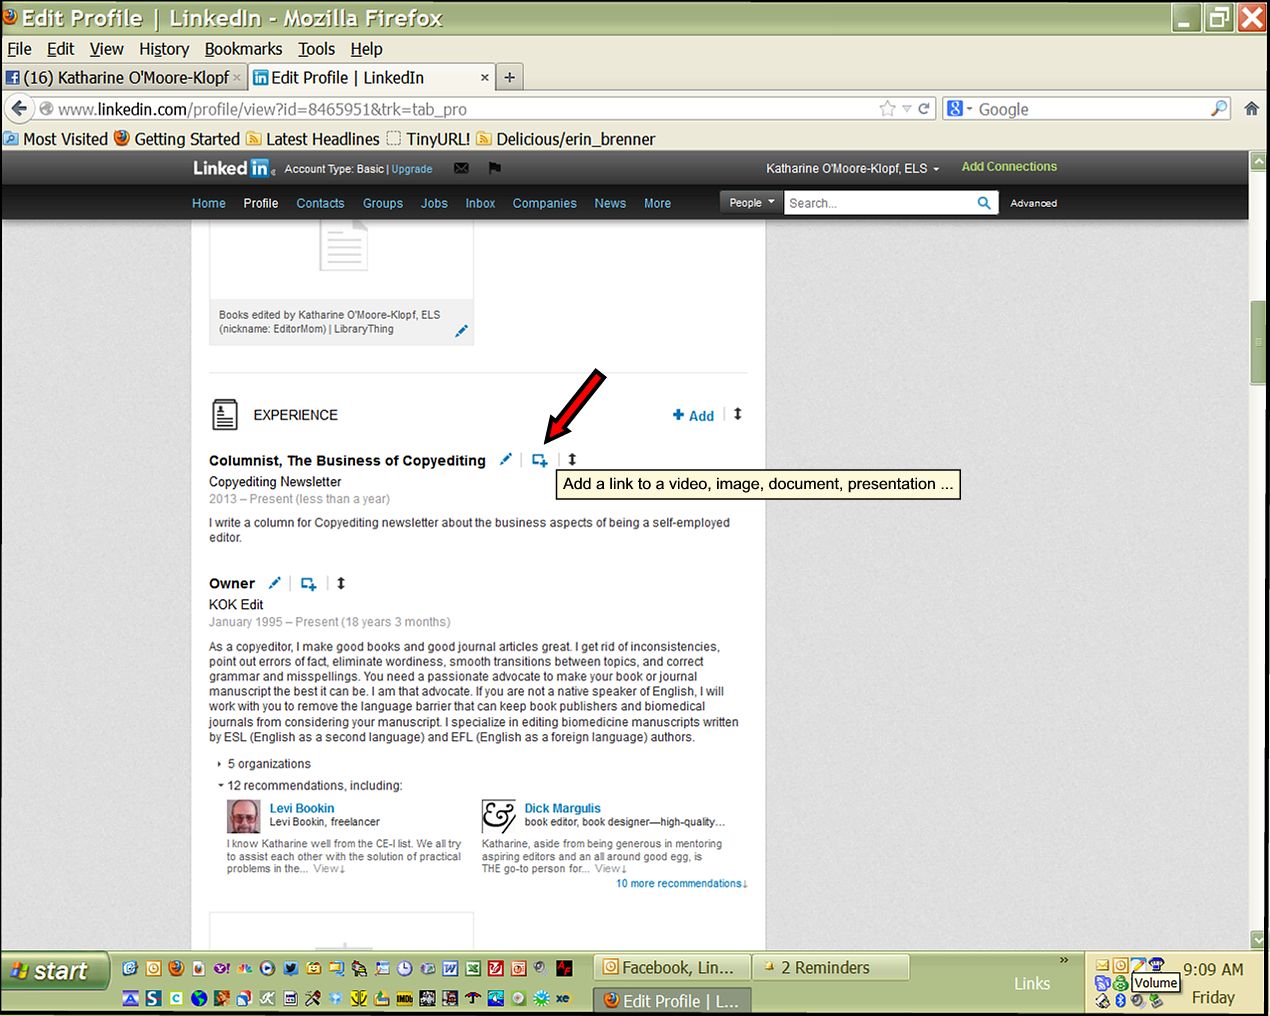Click Add Connections link
Viewport: 1270px width, 1016px height.
[x=1009, y=167]
